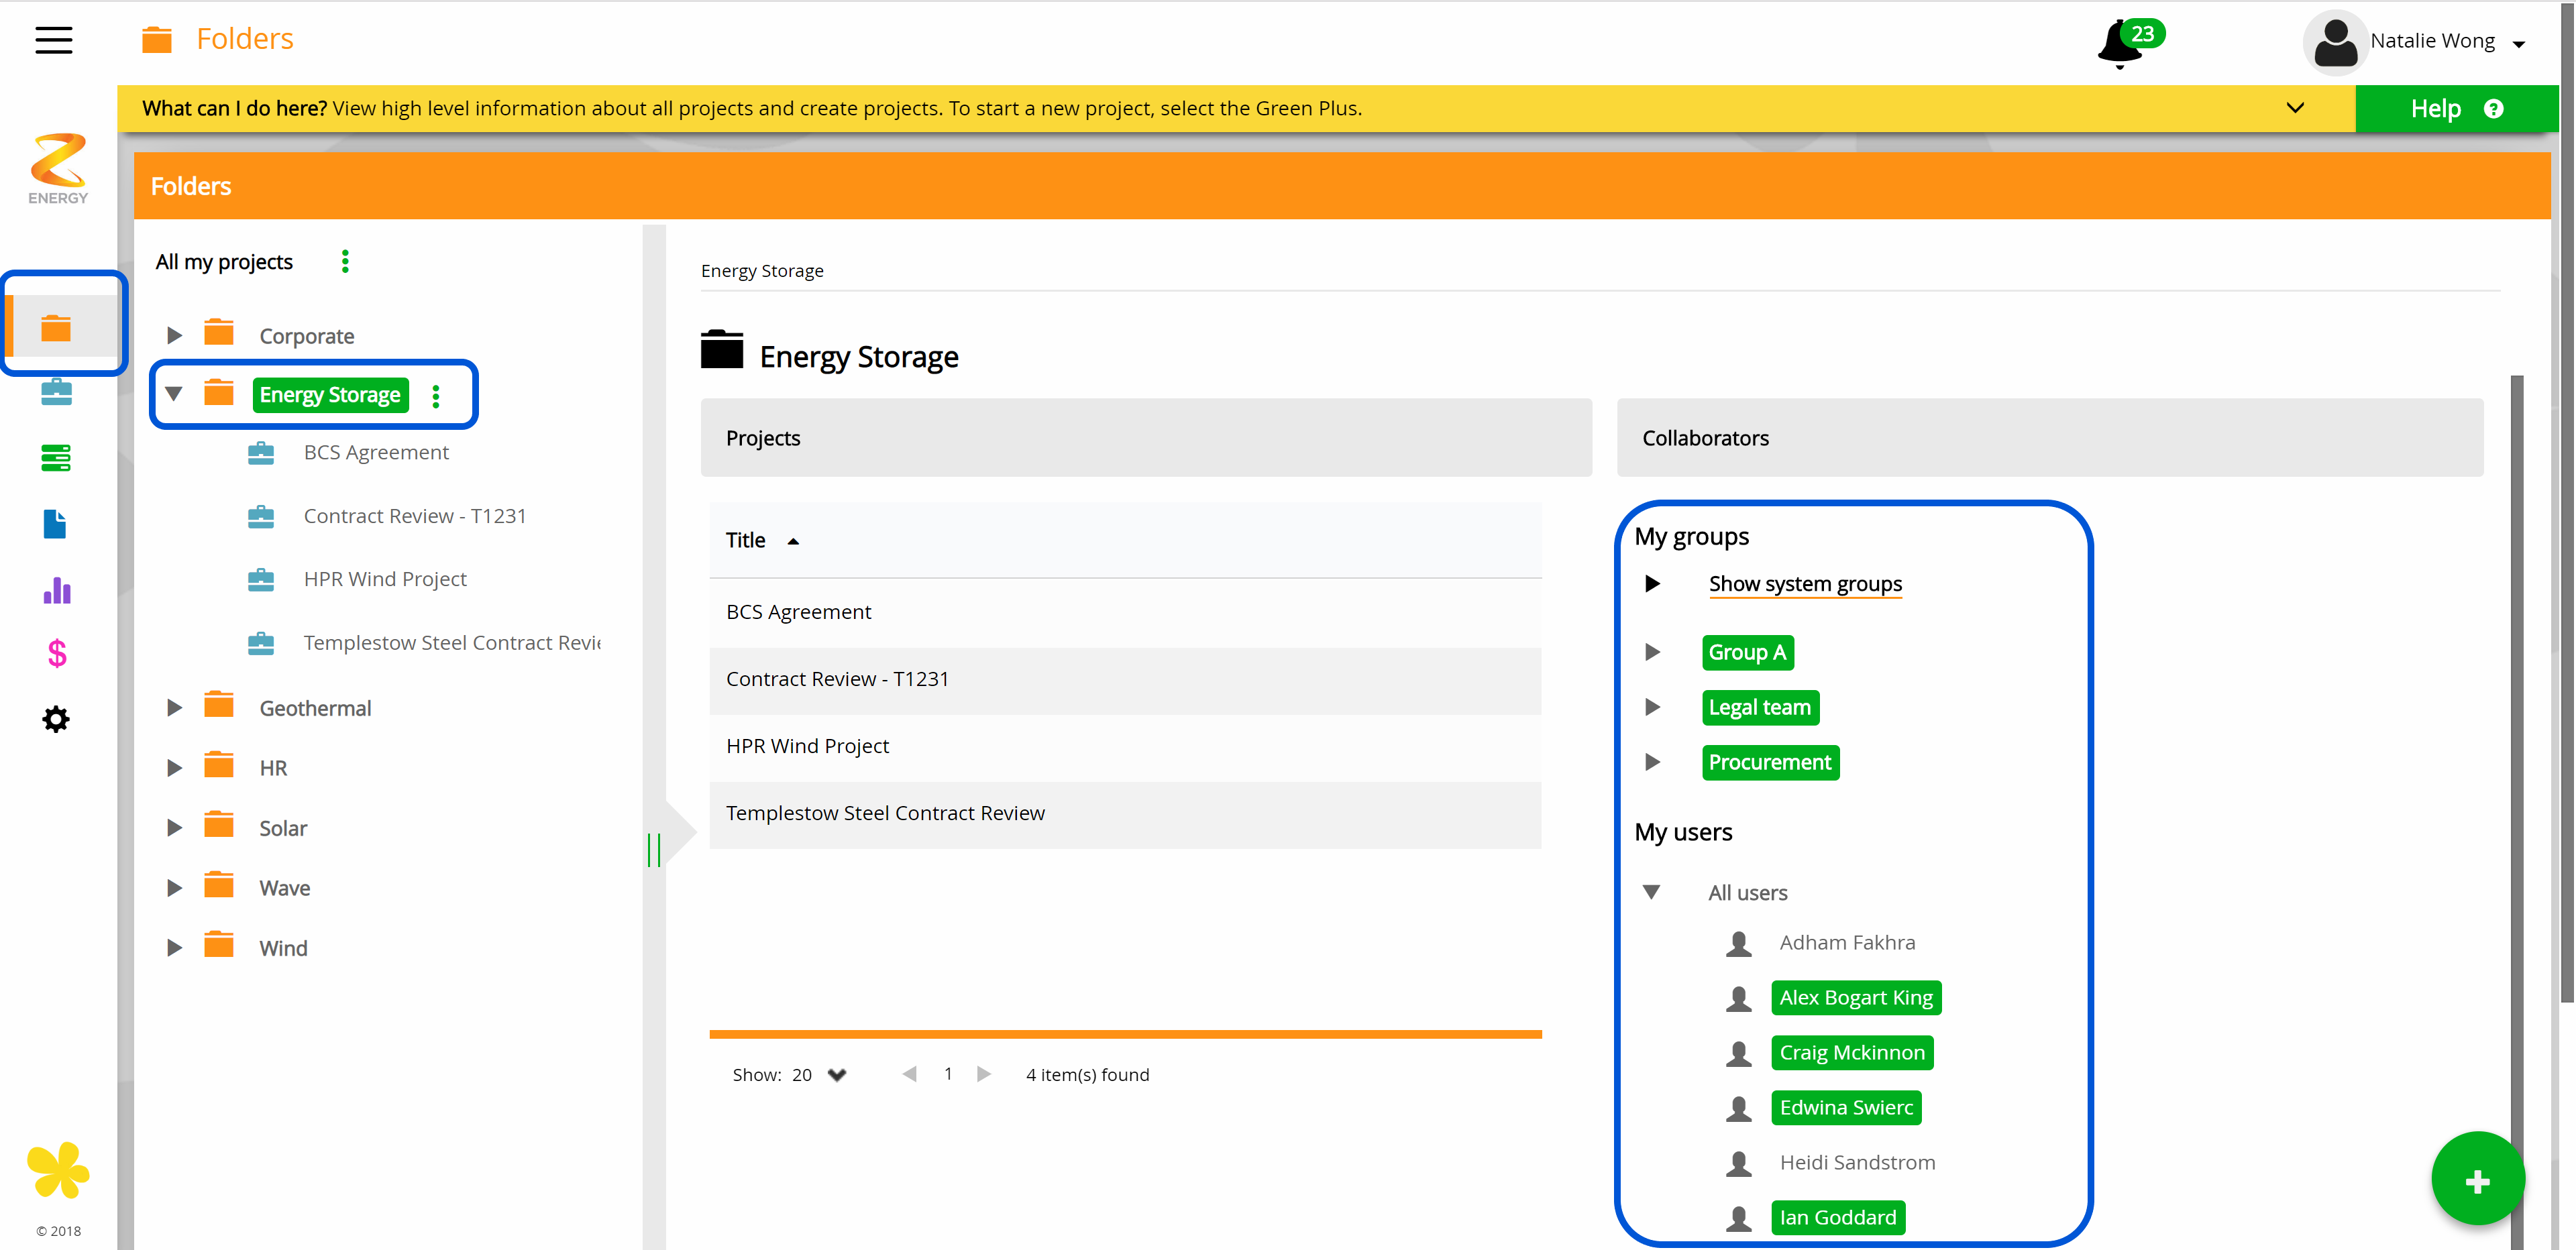The image size is (2576, 1250).
Task: Click the Show system groups link
Action: coord(1805,584)
